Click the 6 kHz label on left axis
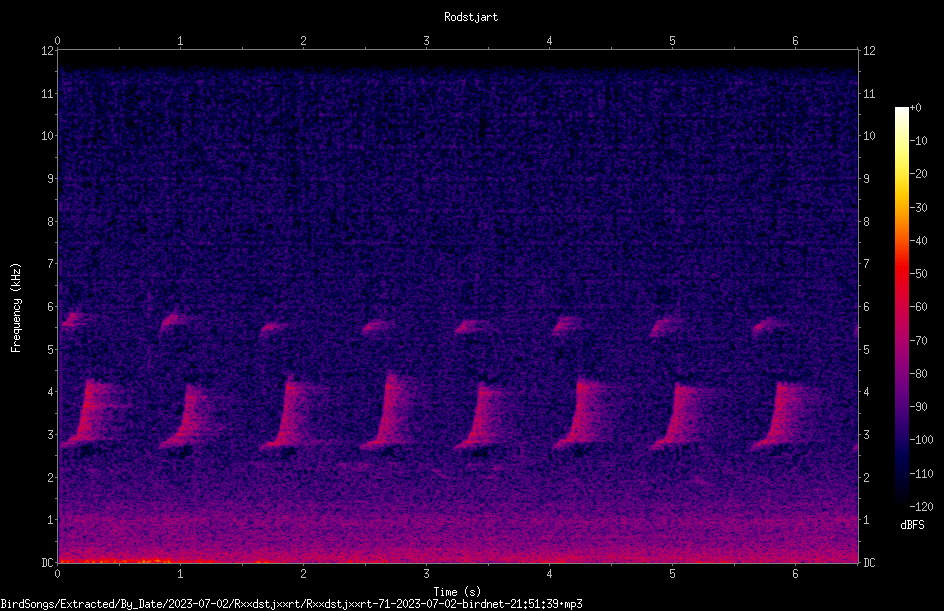This screenshot has width=944, height=611. click(x=50, y=306)
